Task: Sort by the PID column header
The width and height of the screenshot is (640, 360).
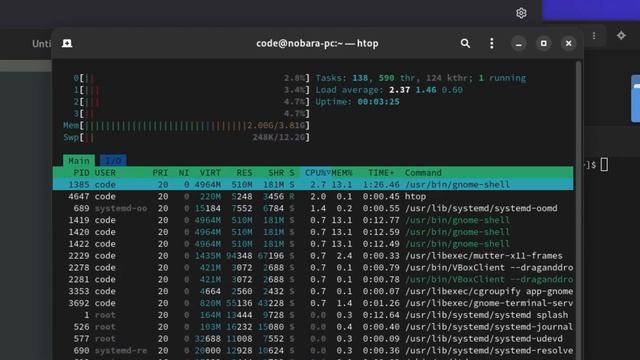Action: pyautogui.click(x=82, y=173)
